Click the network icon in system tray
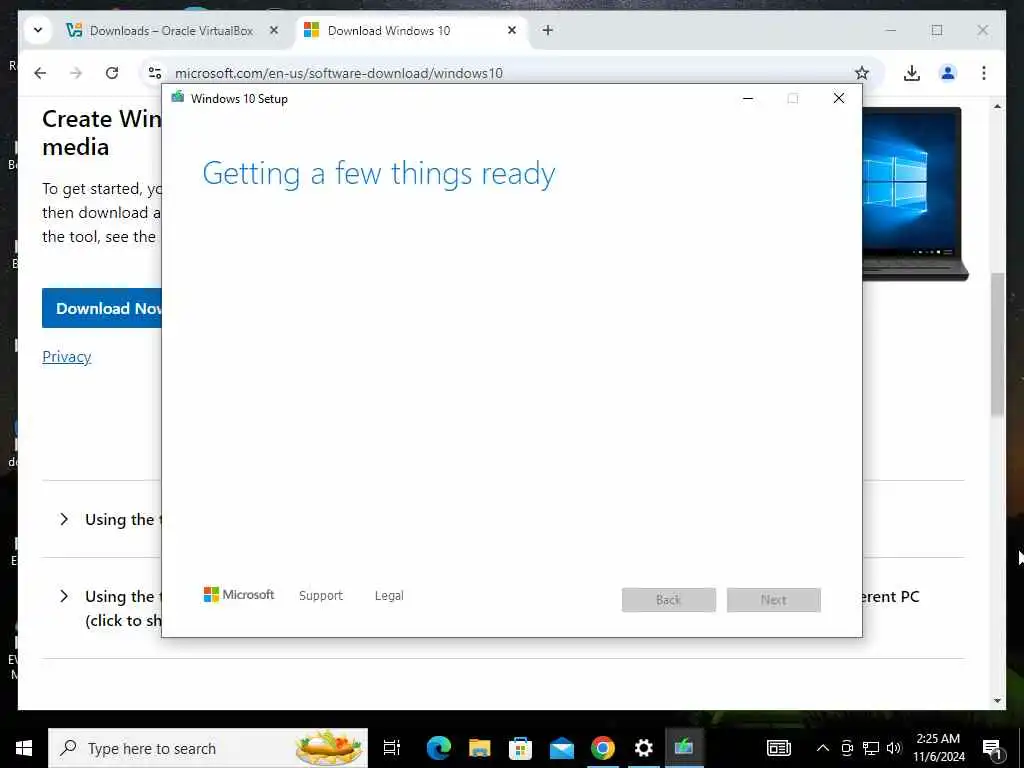This screenshot has height=768, width=1024. click(871, 748)
